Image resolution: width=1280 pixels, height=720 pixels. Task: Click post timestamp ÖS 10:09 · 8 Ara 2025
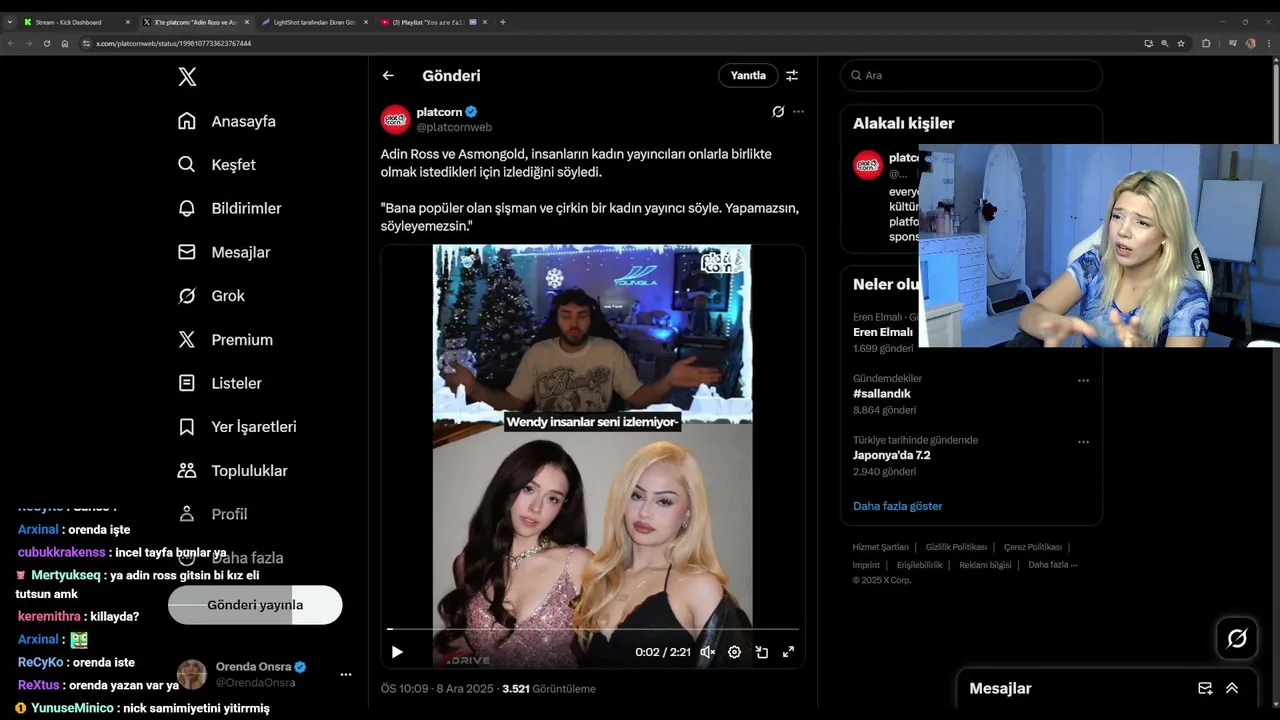pyautogui.click(x=437, y=689)
